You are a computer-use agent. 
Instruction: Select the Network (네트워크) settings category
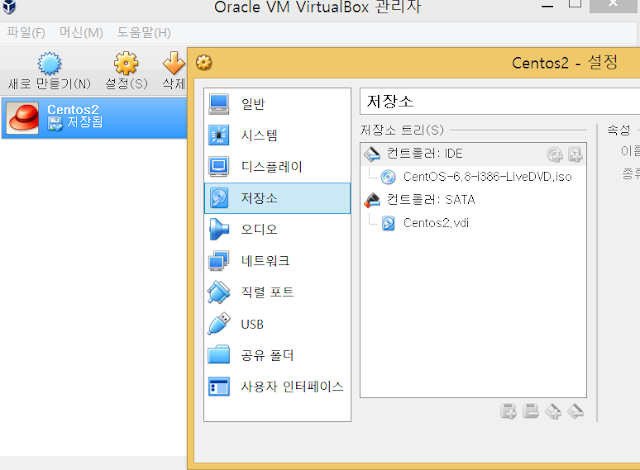click(x=277, y=261)
